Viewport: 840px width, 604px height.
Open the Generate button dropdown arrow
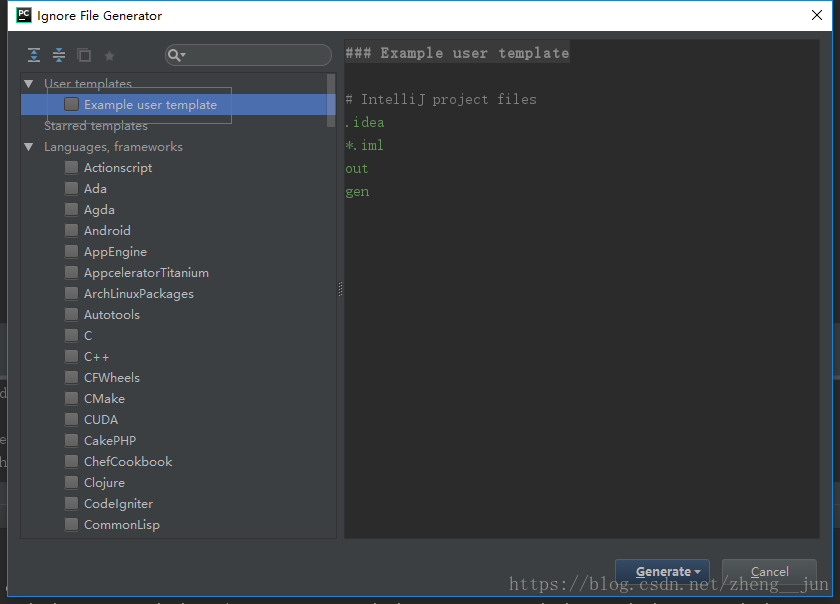pyautogui.click(x=698, y=572)
